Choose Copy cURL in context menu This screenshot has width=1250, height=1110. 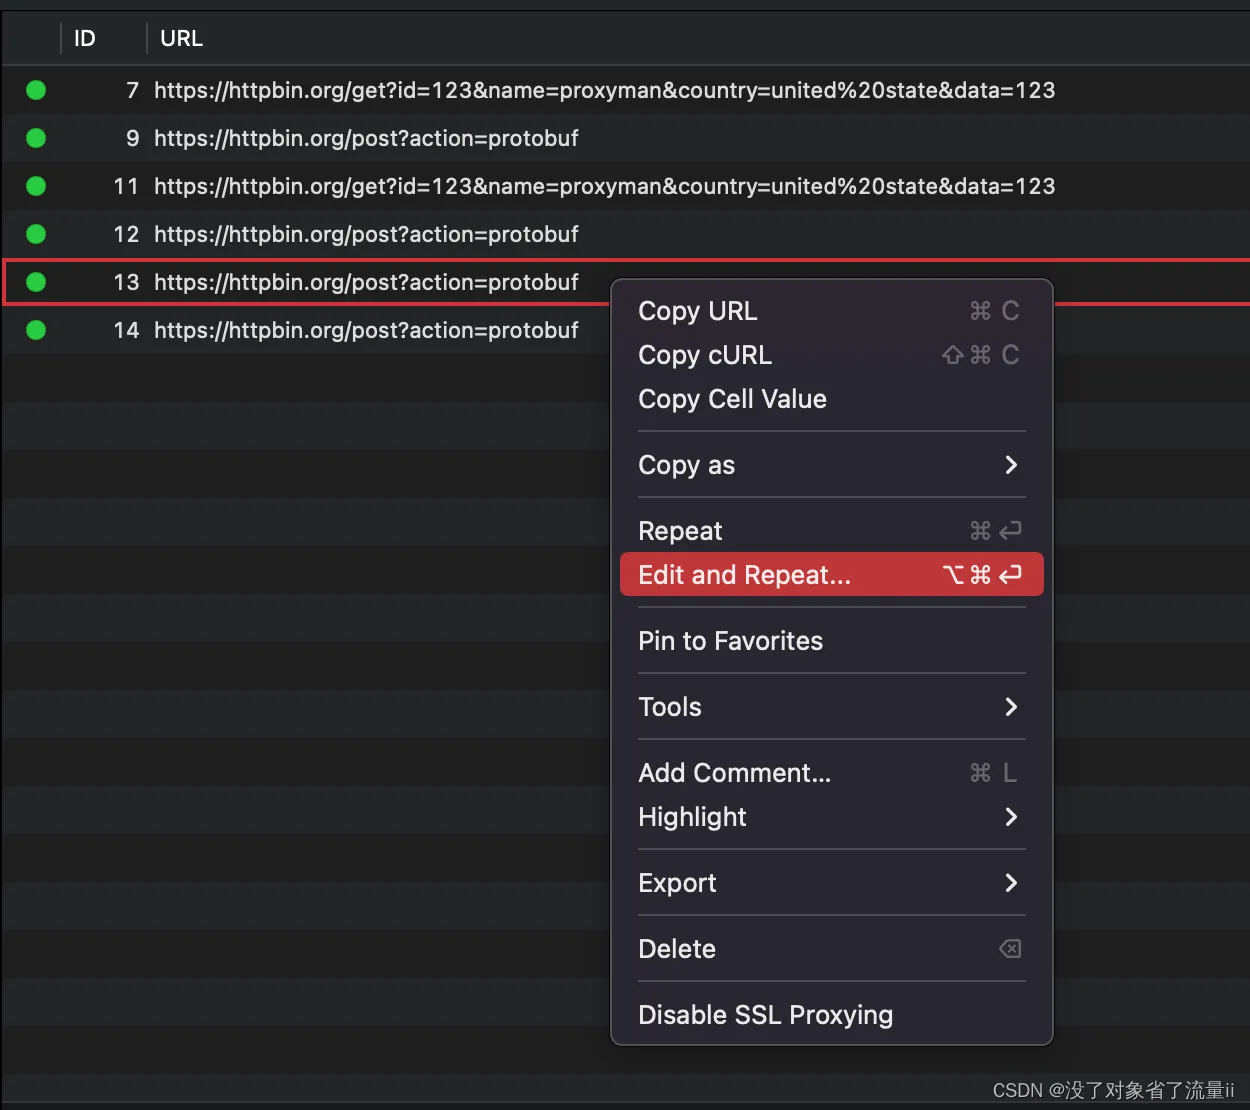[831, 355]
